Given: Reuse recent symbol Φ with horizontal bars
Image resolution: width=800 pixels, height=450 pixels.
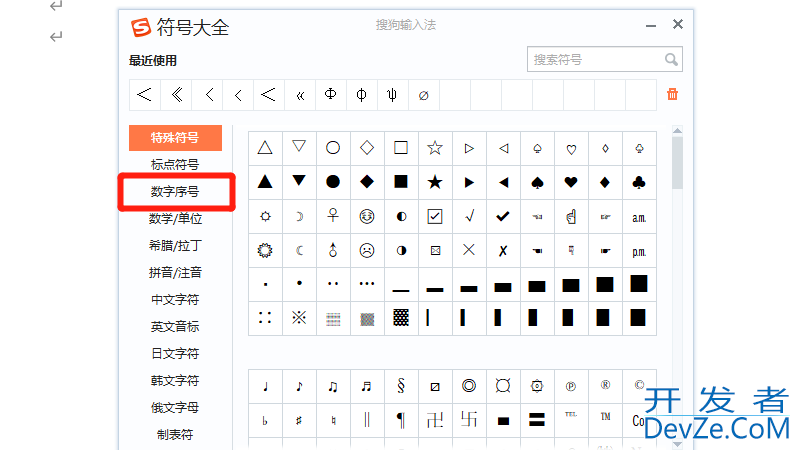Looking at the screenshot, I should click(331, 94).
